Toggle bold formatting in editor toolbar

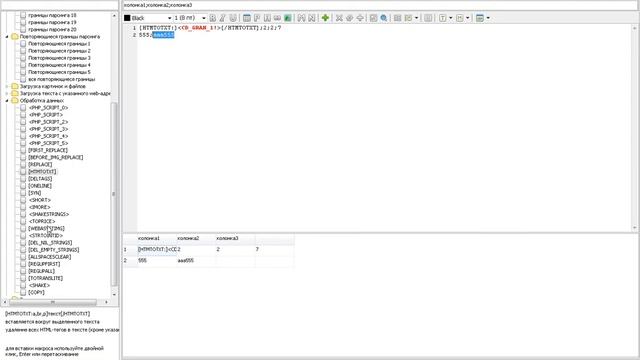[x=213, y=18]
